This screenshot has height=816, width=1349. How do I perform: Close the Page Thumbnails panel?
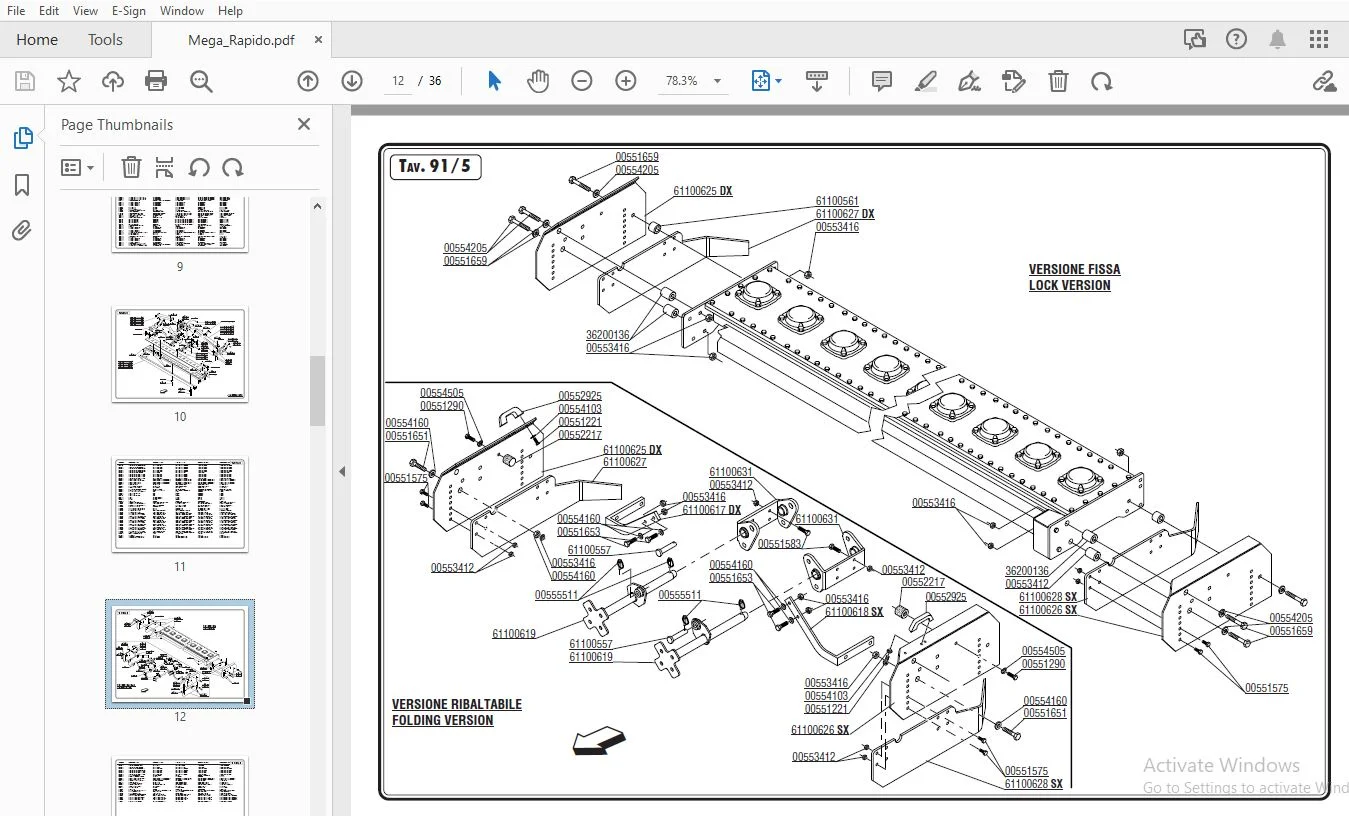tap(304, 124)
